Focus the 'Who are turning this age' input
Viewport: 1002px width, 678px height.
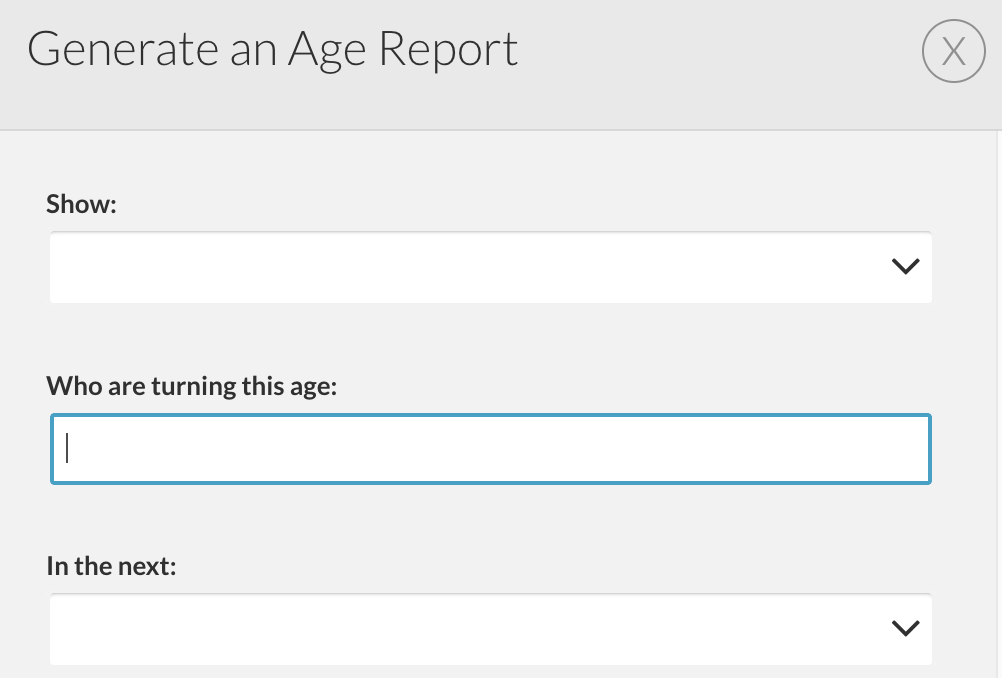coord(491,449)
